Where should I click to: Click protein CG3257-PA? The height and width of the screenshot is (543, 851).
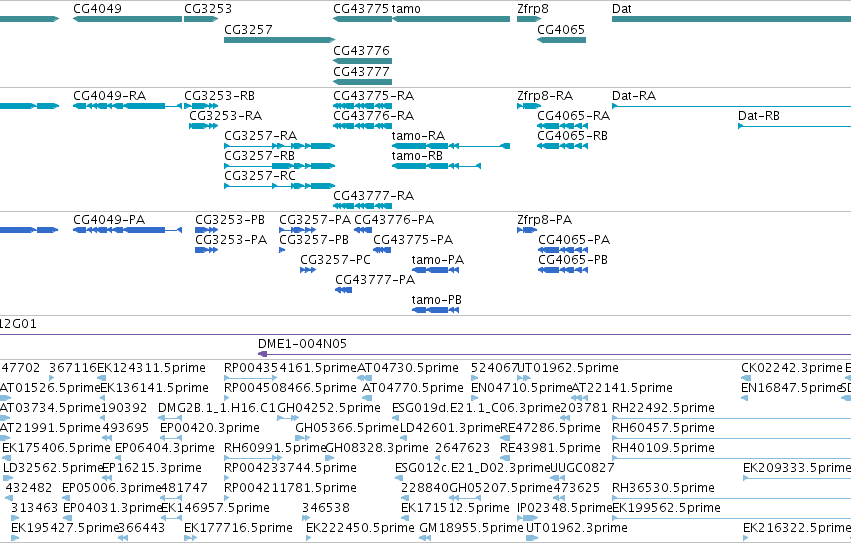point(297,230)
